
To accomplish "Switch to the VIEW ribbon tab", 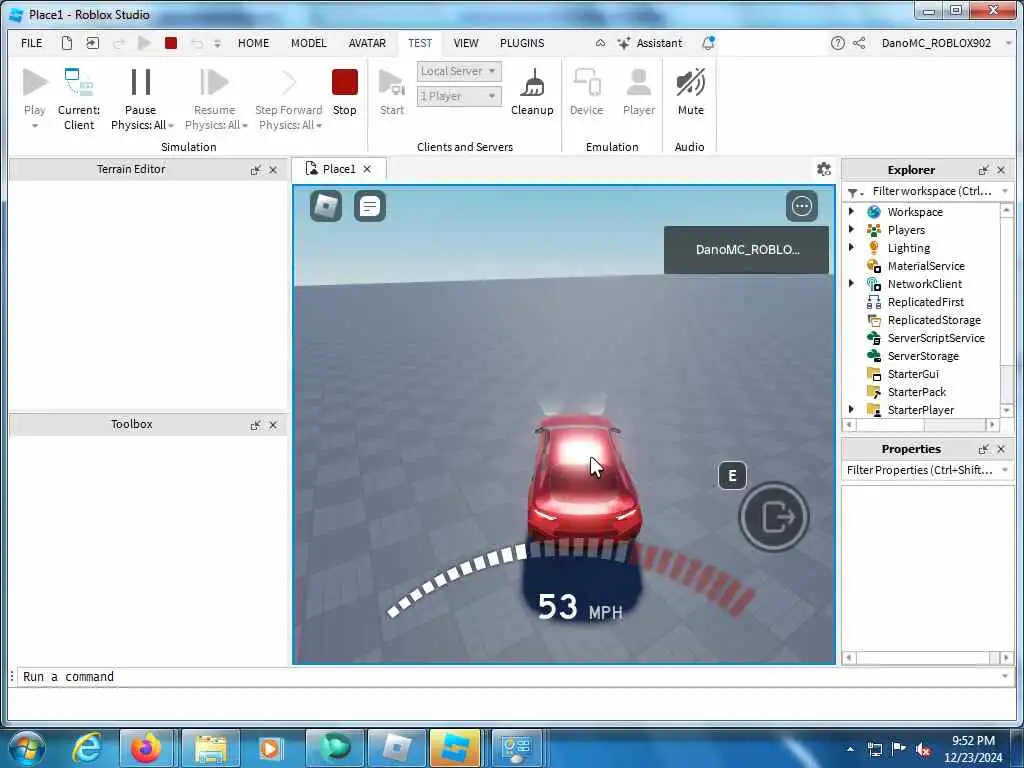I will (x=466, y=43).
